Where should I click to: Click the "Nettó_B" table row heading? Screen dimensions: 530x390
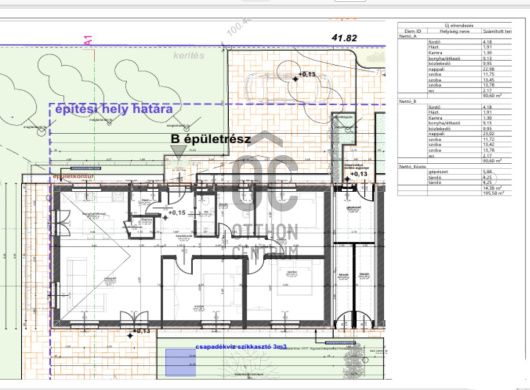408,101
